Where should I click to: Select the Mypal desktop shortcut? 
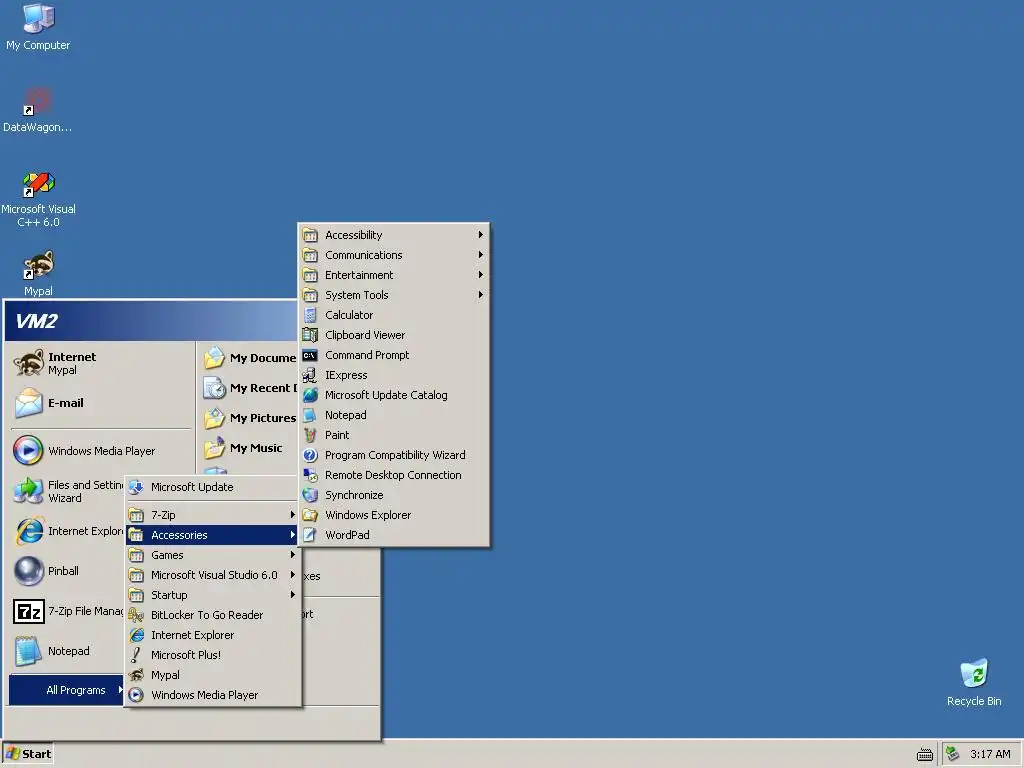(38, 273)
